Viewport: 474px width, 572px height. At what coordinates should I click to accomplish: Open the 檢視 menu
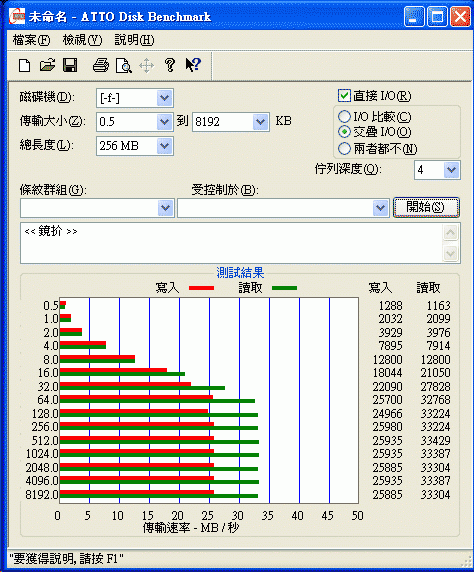click(x=82, y=39)
